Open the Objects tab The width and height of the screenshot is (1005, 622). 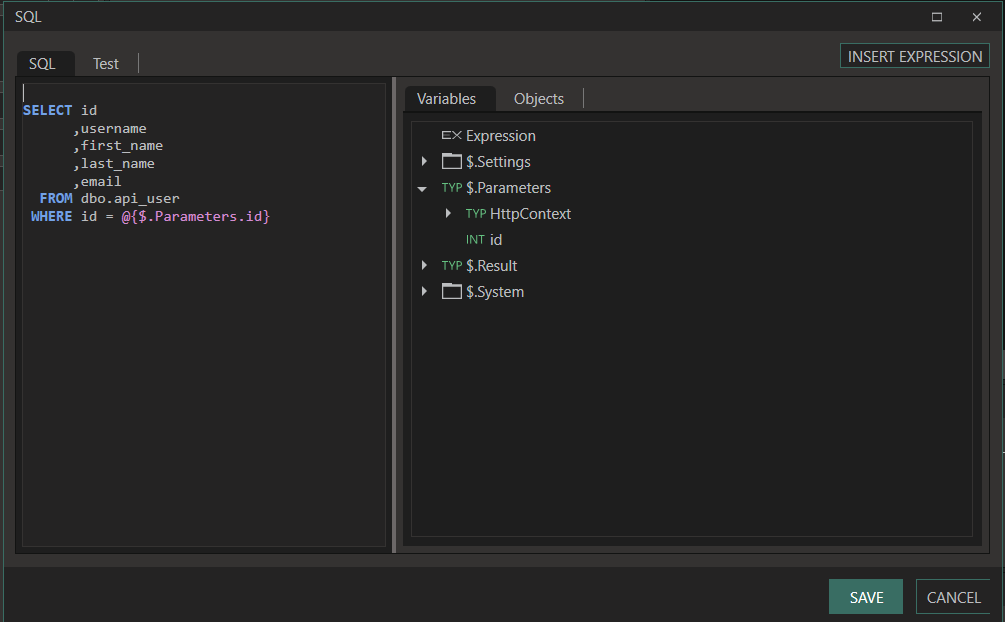tap(539, 99)
